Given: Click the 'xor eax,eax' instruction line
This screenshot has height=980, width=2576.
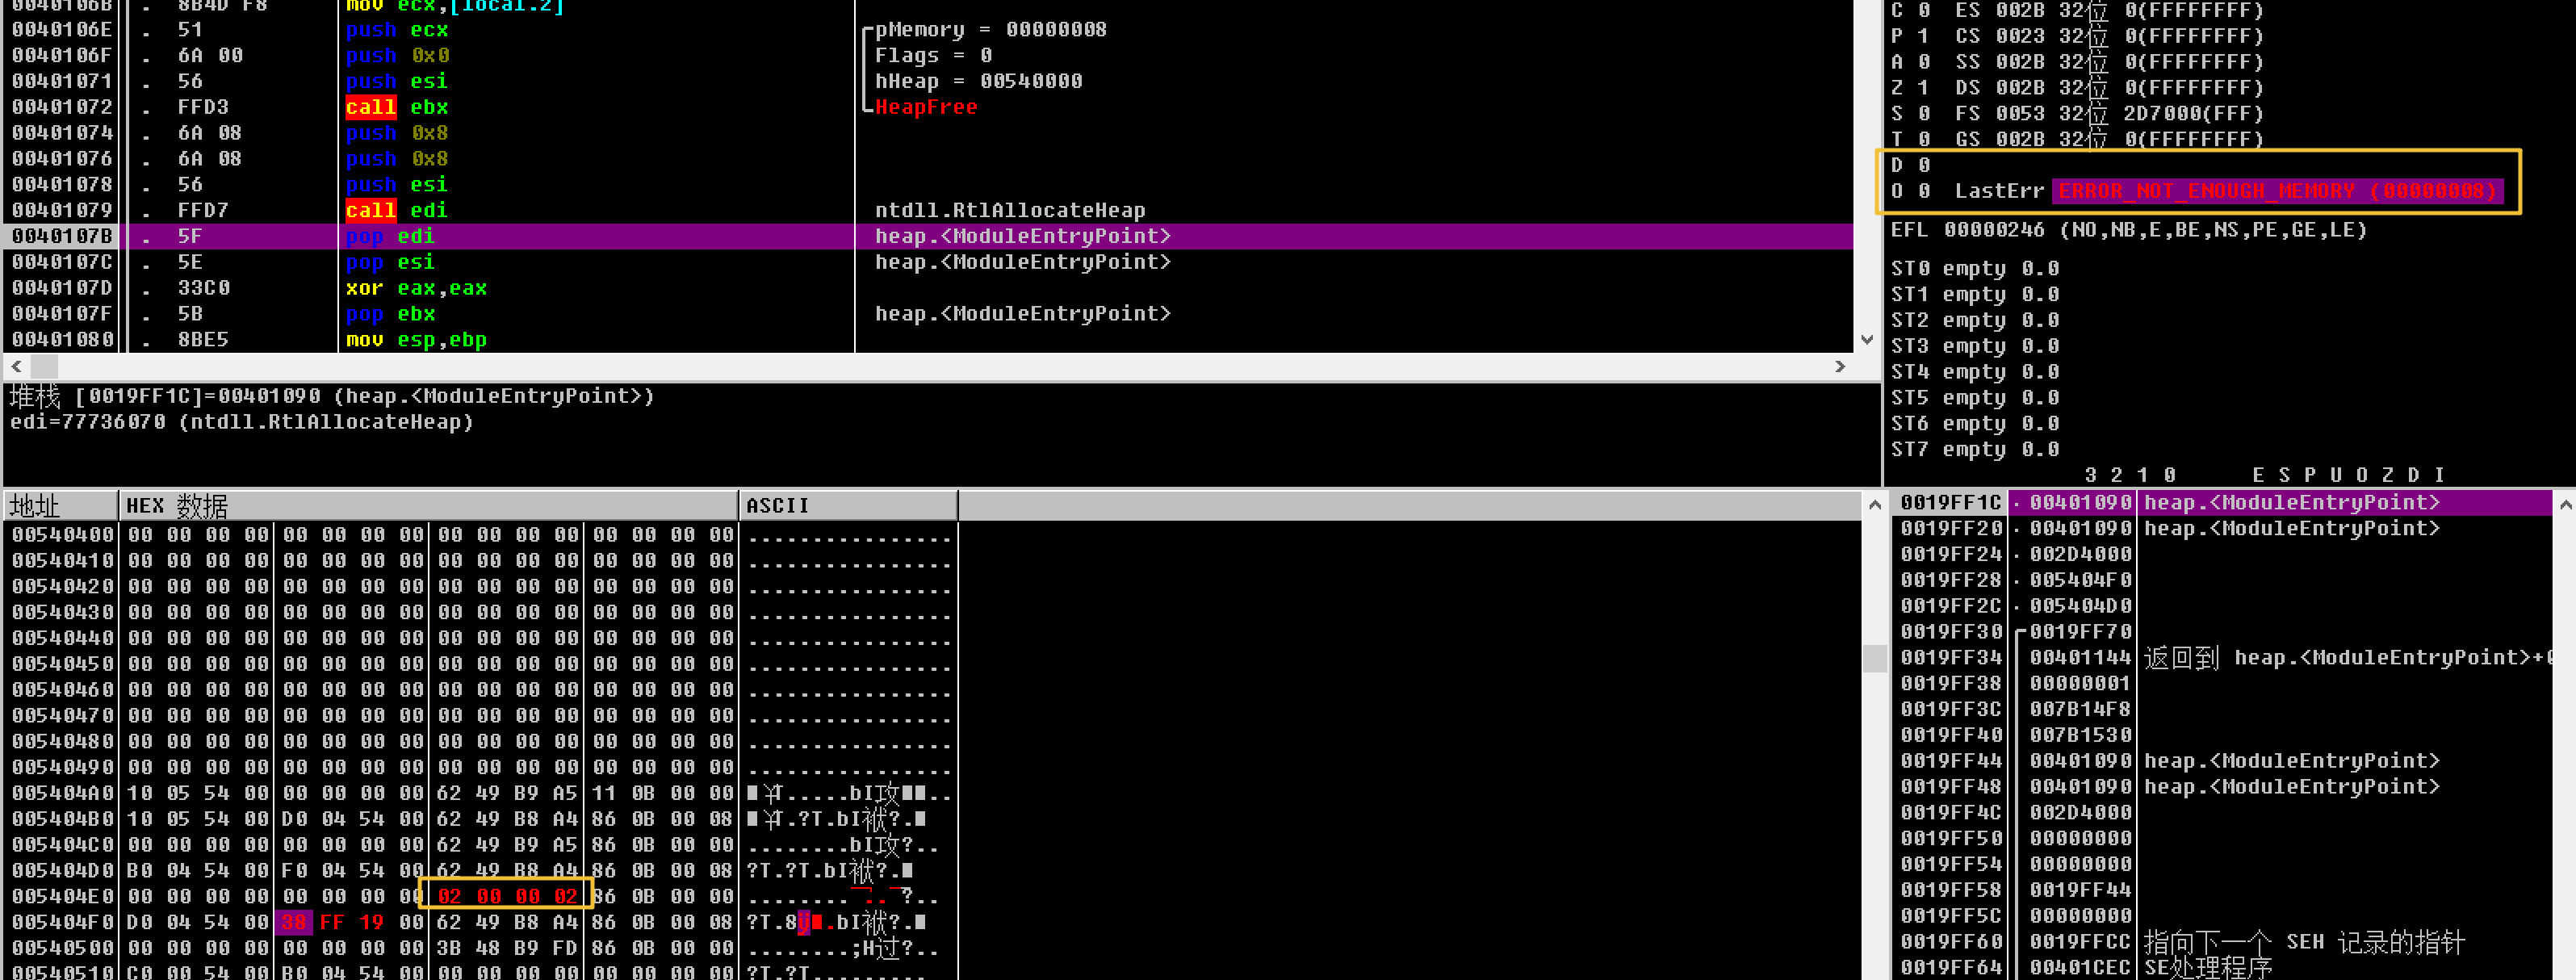Looking at the screenshot, I should 416,288.
